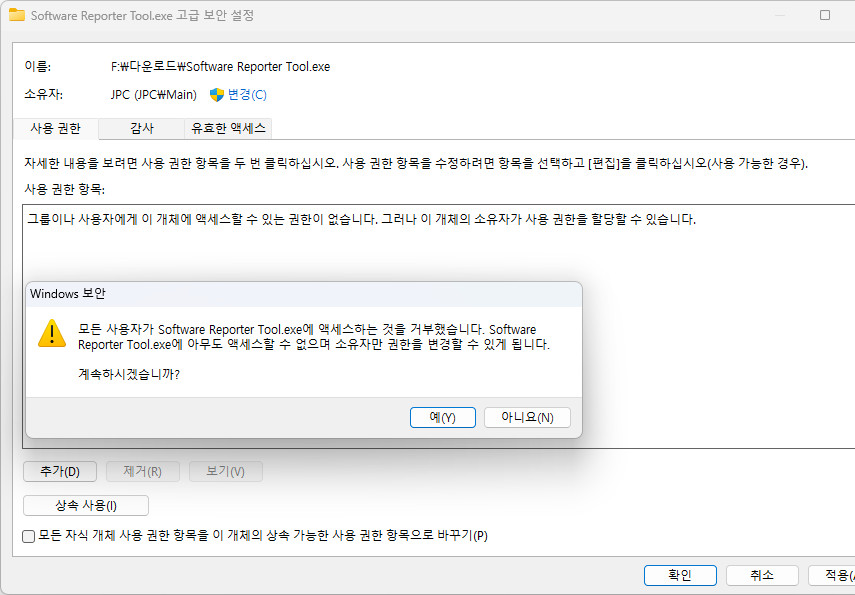Click the 취소 button at bottom
The height and width of the screenshot is (595, 855).
click(762, 575)
